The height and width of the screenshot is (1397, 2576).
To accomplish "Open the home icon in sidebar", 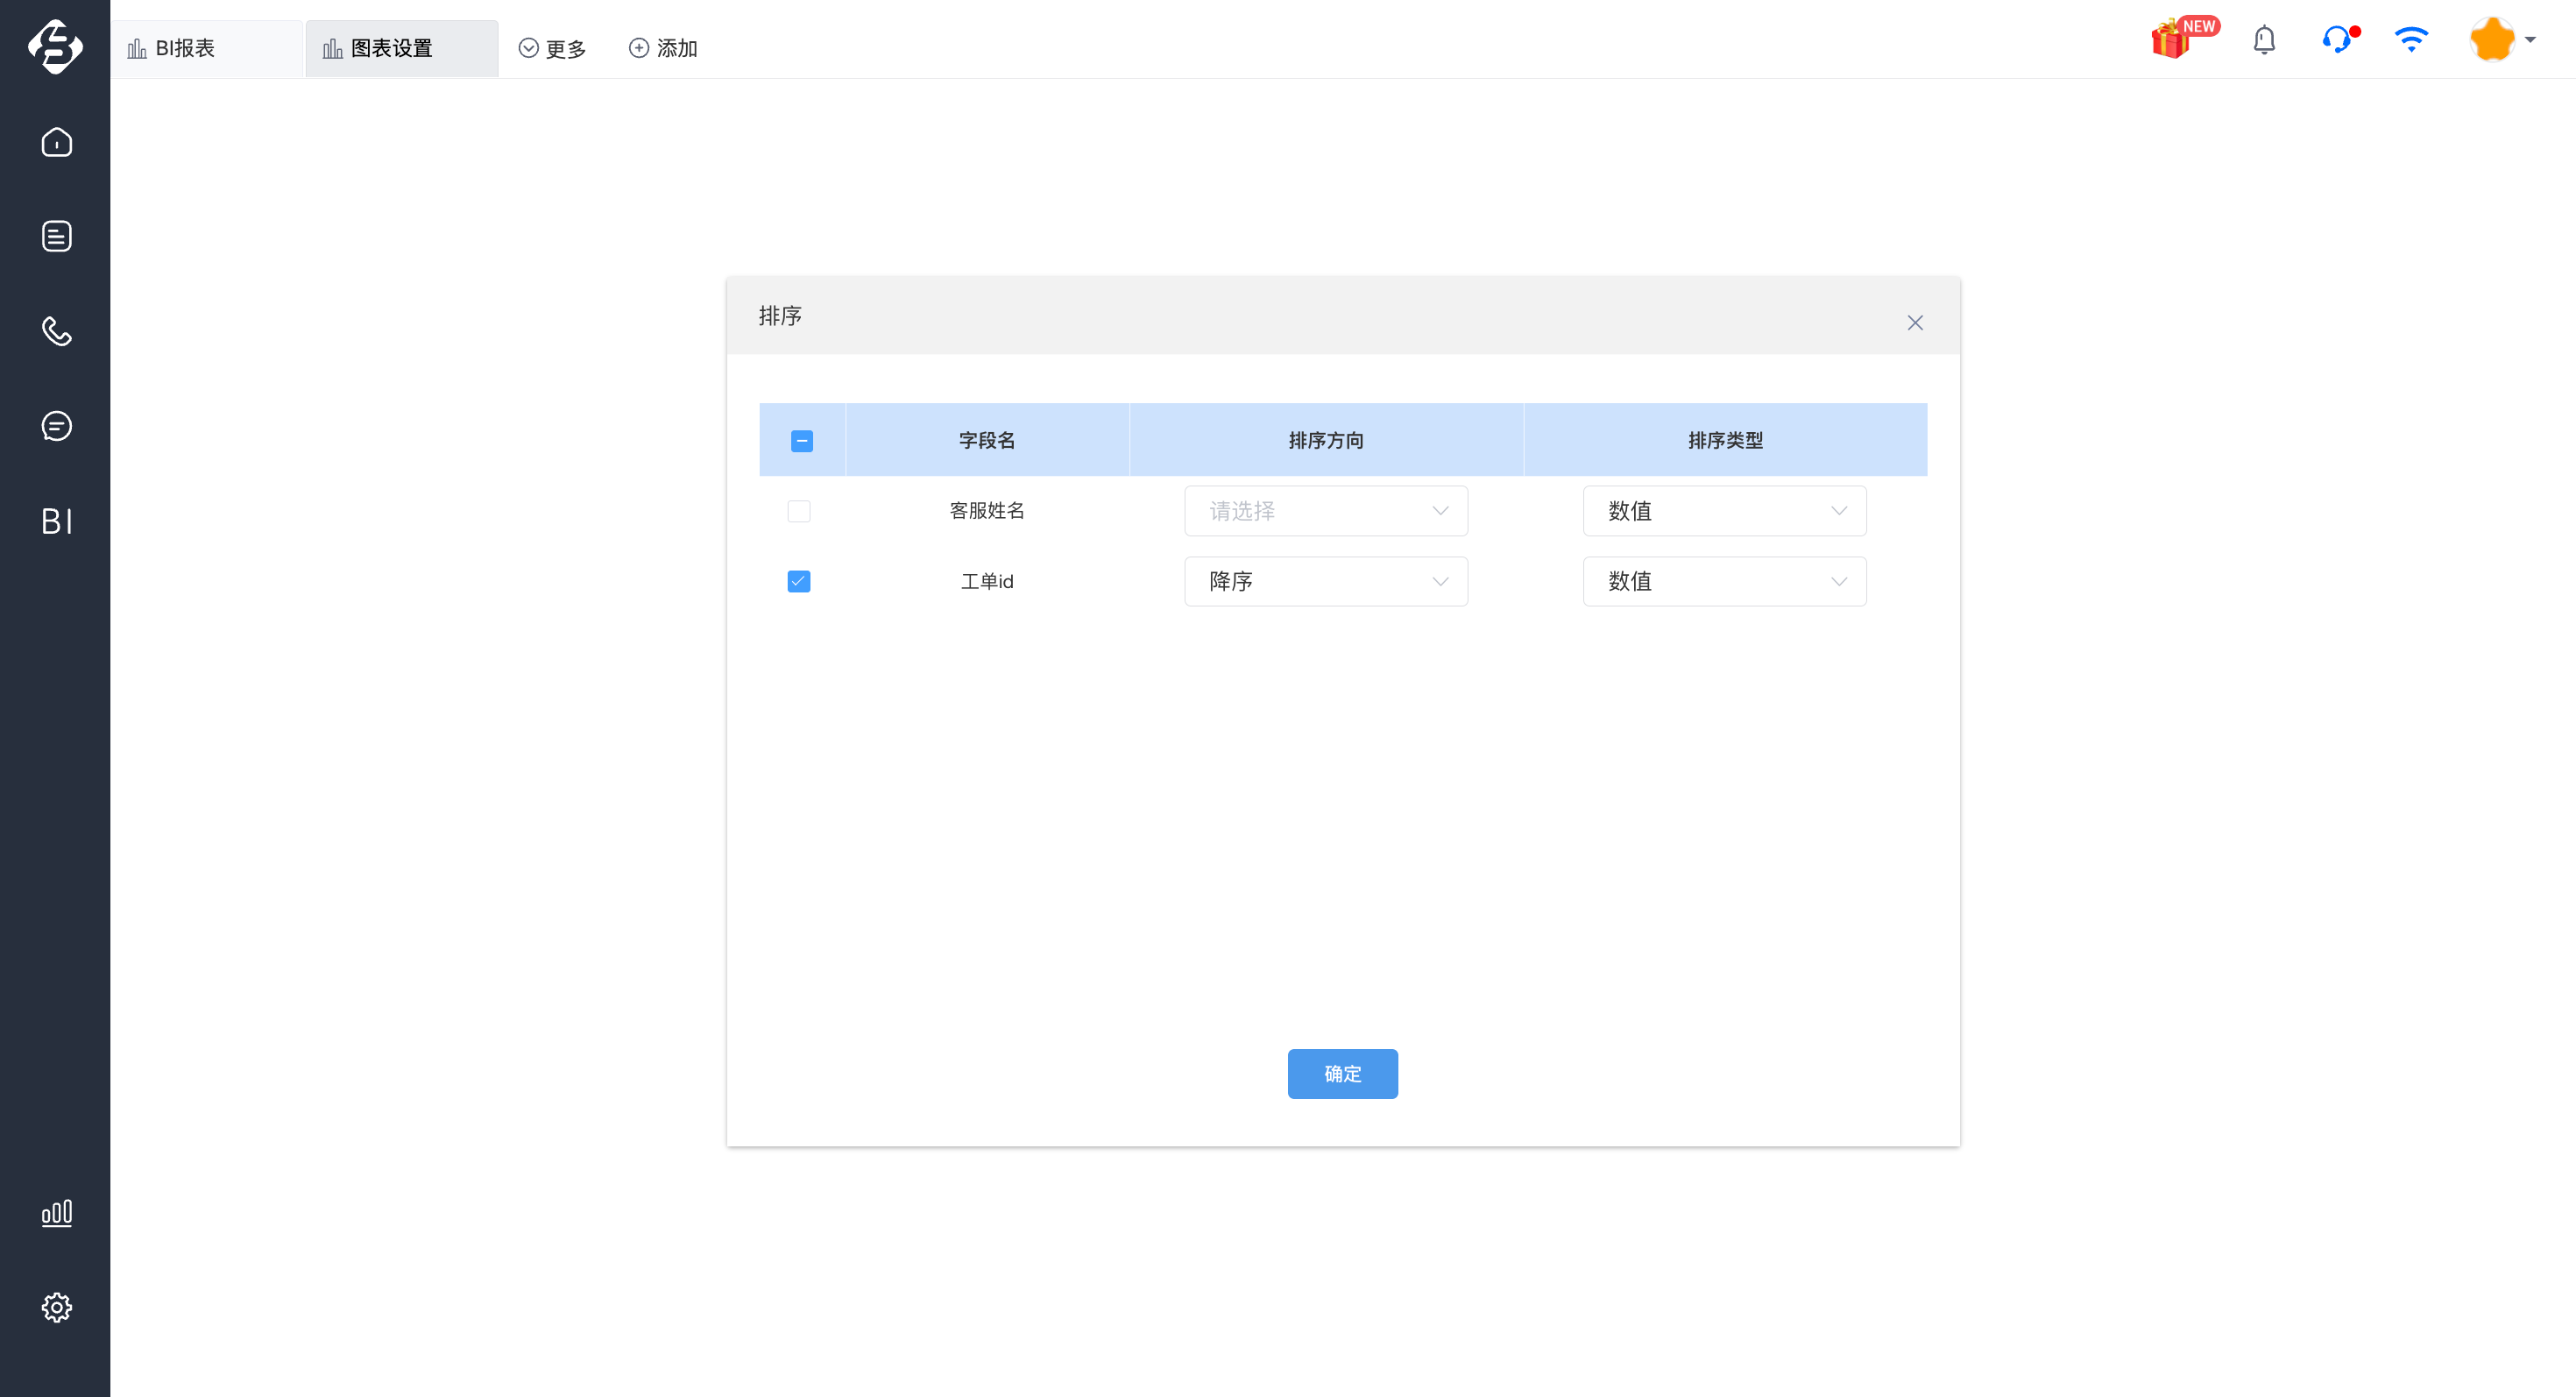I will coord(56,142).
